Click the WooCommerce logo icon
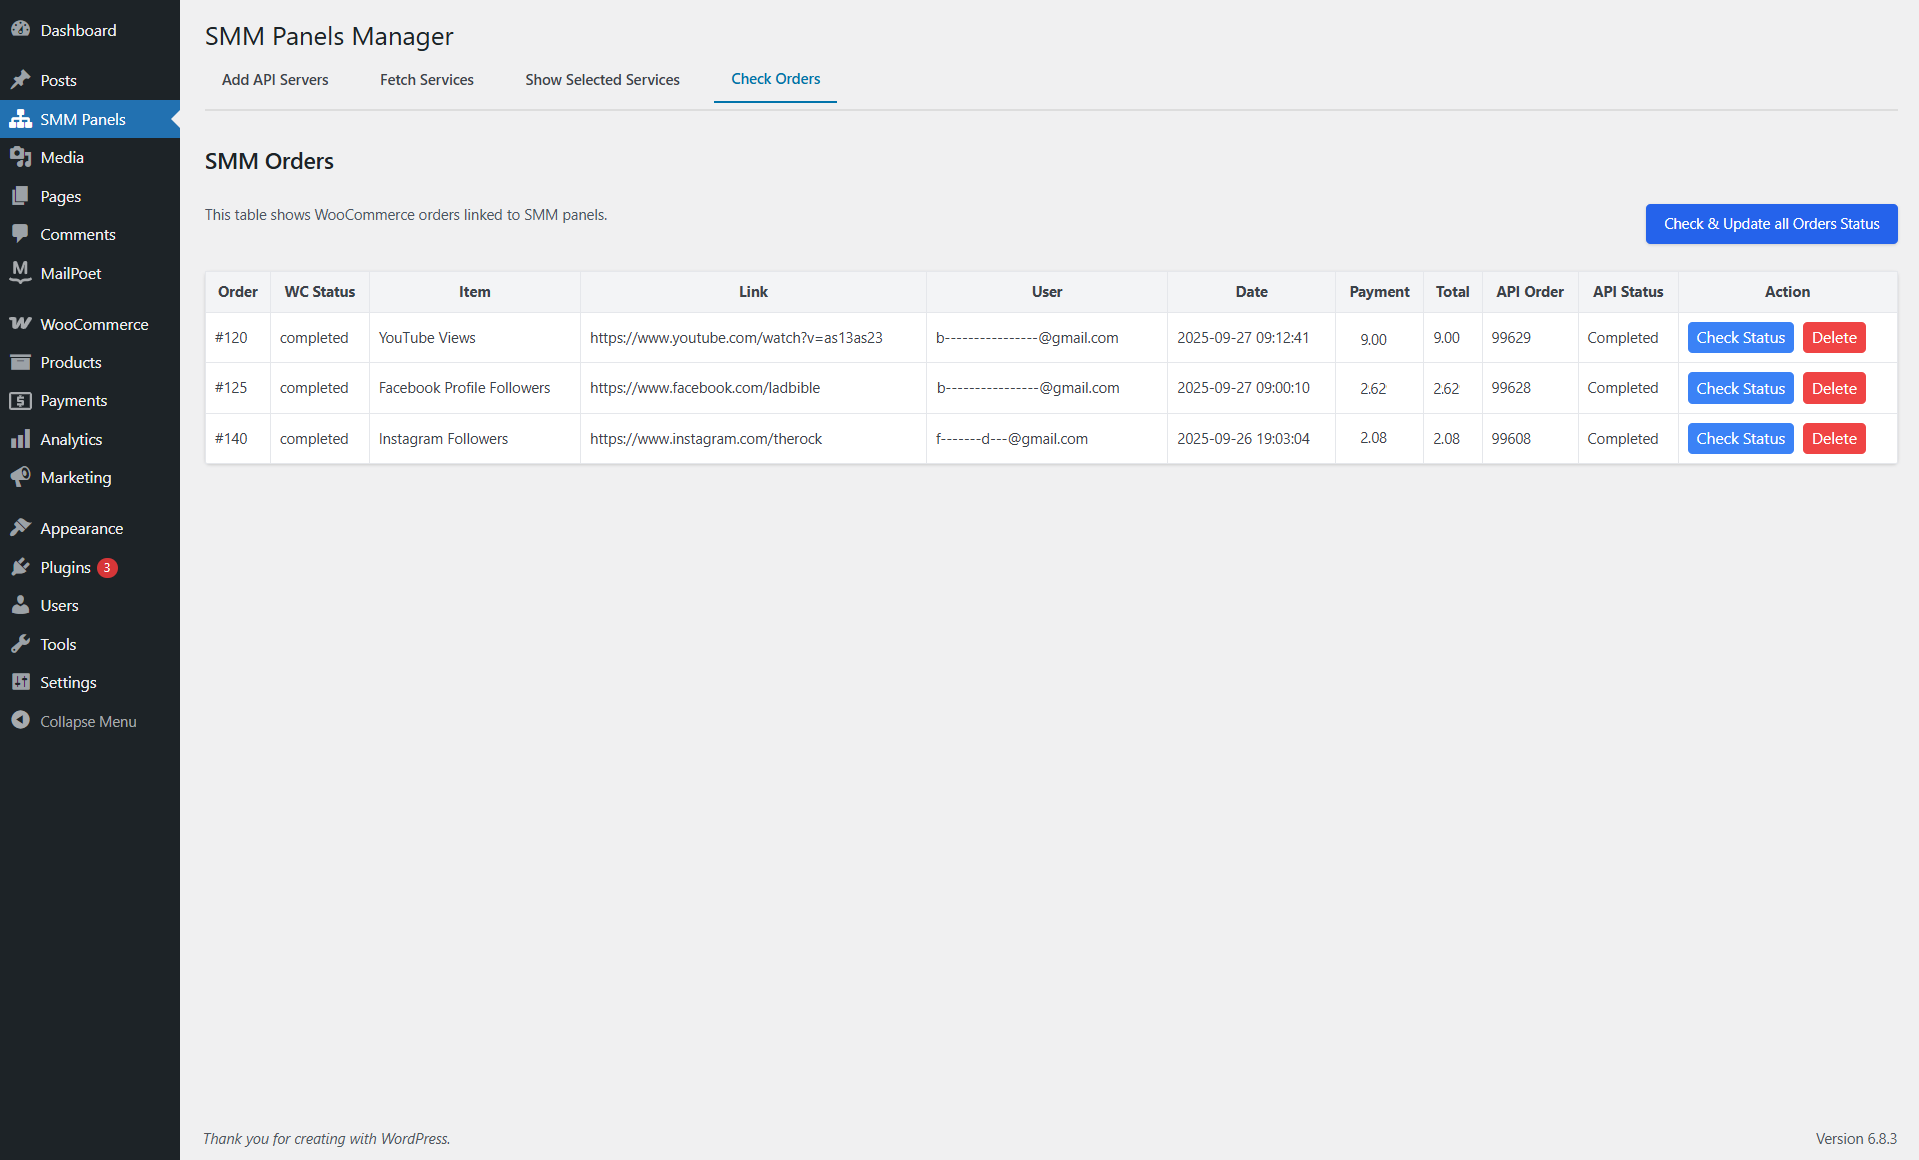Screen dimensions: 1919x1160 20,324
